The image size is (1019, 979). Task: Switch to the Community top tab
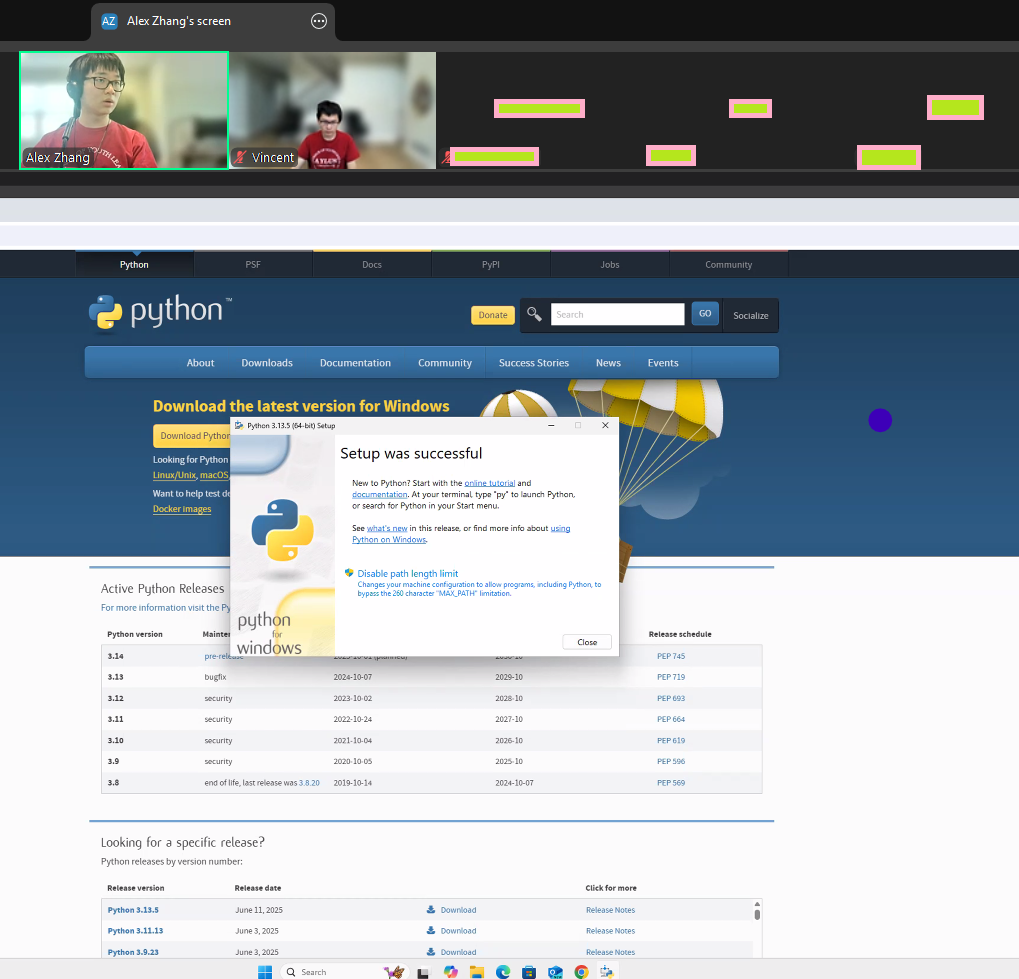tap(729, 265)
